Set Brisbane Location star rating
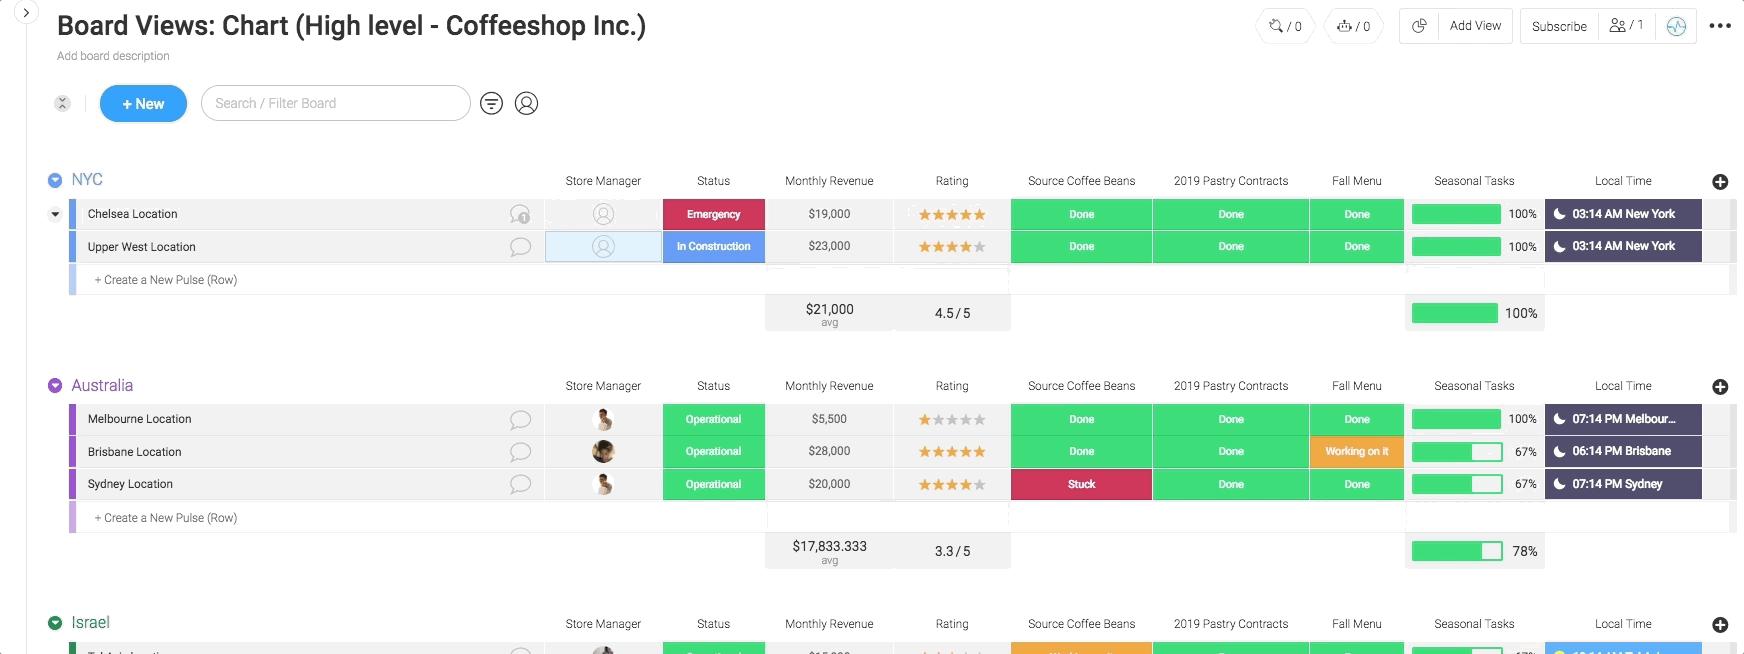 (x=952, y=451)
